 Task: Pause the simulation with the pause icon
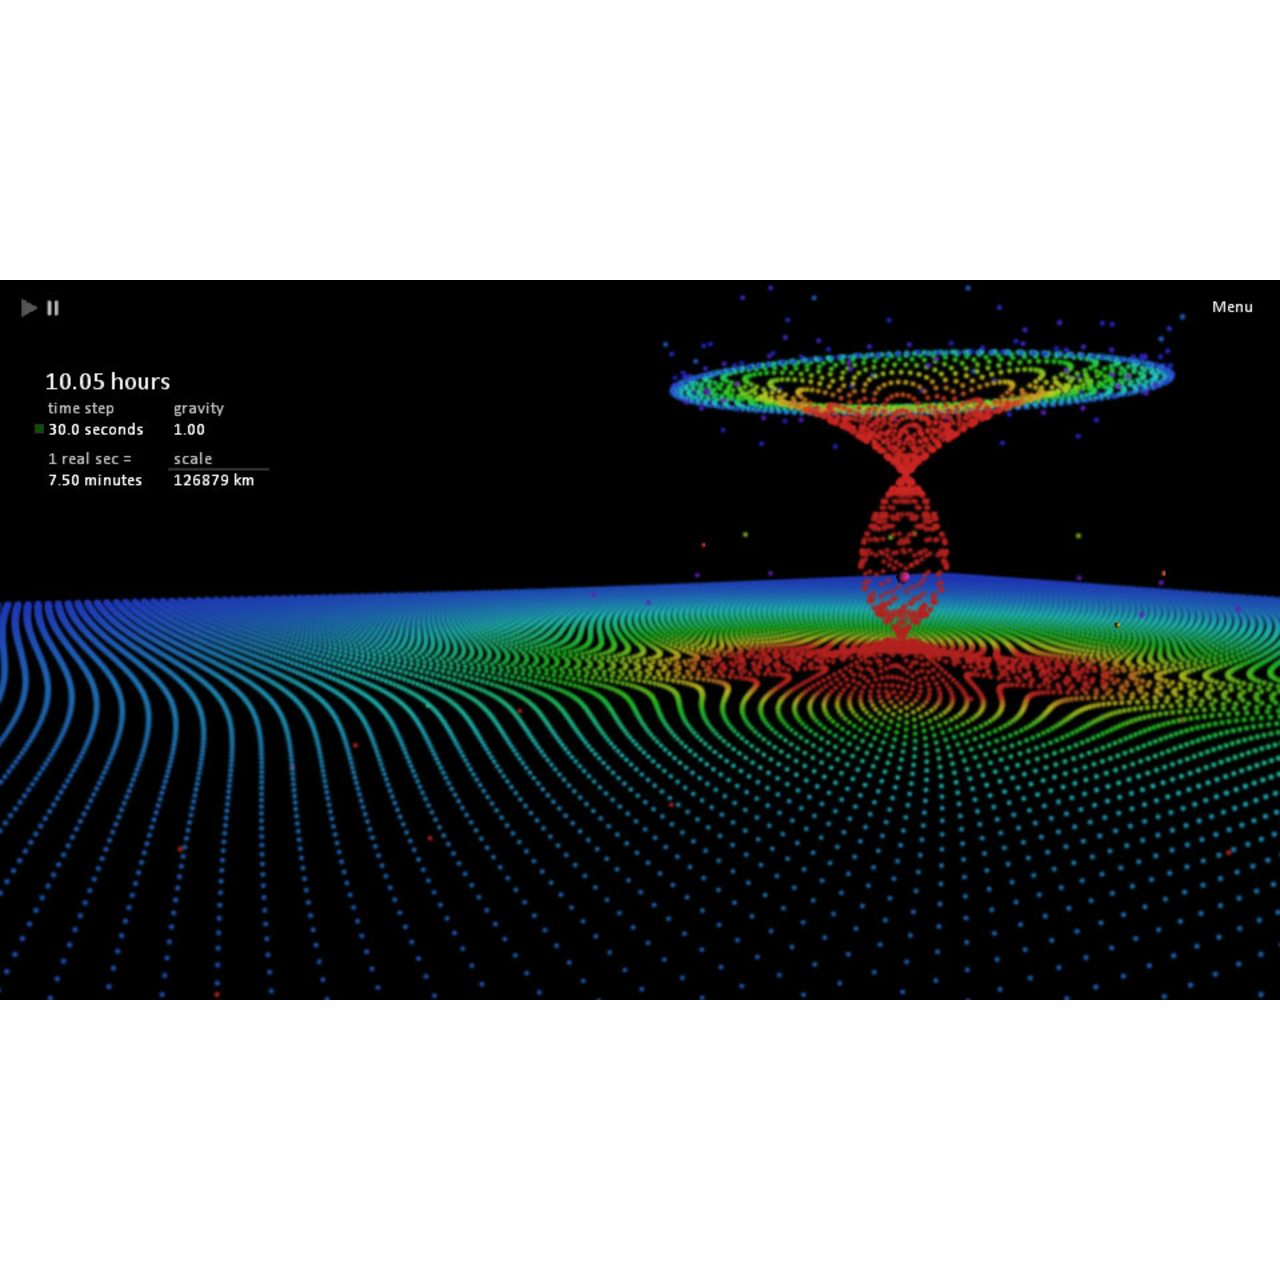pos(53,308)
